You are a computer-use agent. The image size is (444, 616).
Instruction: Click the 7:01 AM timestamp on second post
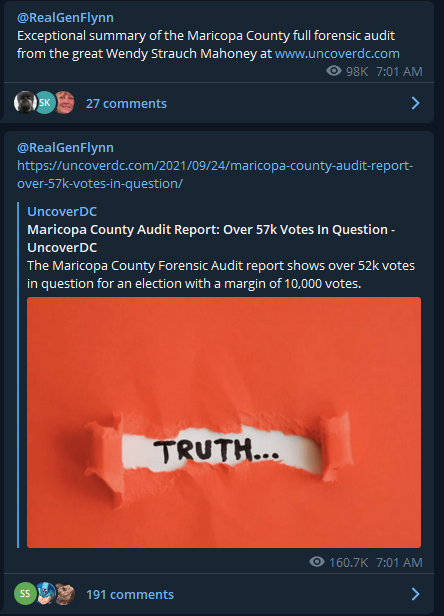click(399, 563)
